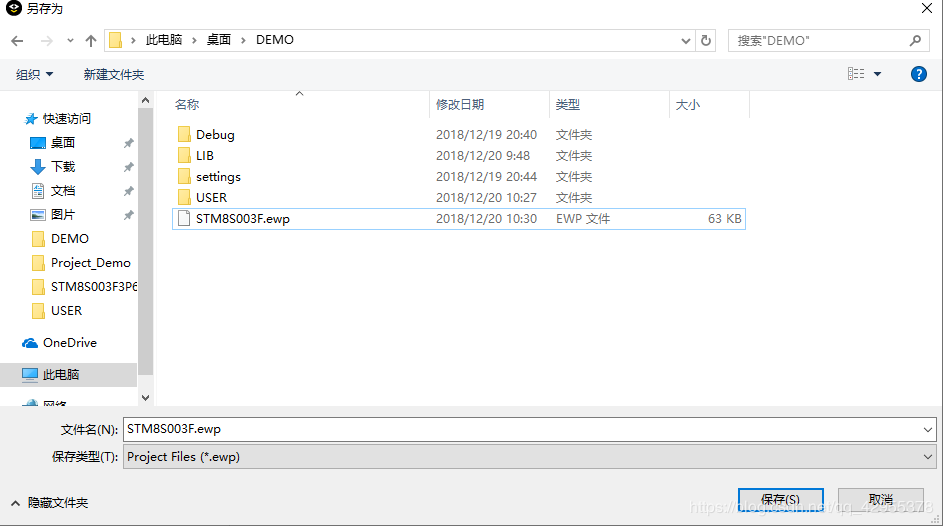943x526 pixels.
Task: Unpin 下载 pin icon
Action: click(128, 167)
